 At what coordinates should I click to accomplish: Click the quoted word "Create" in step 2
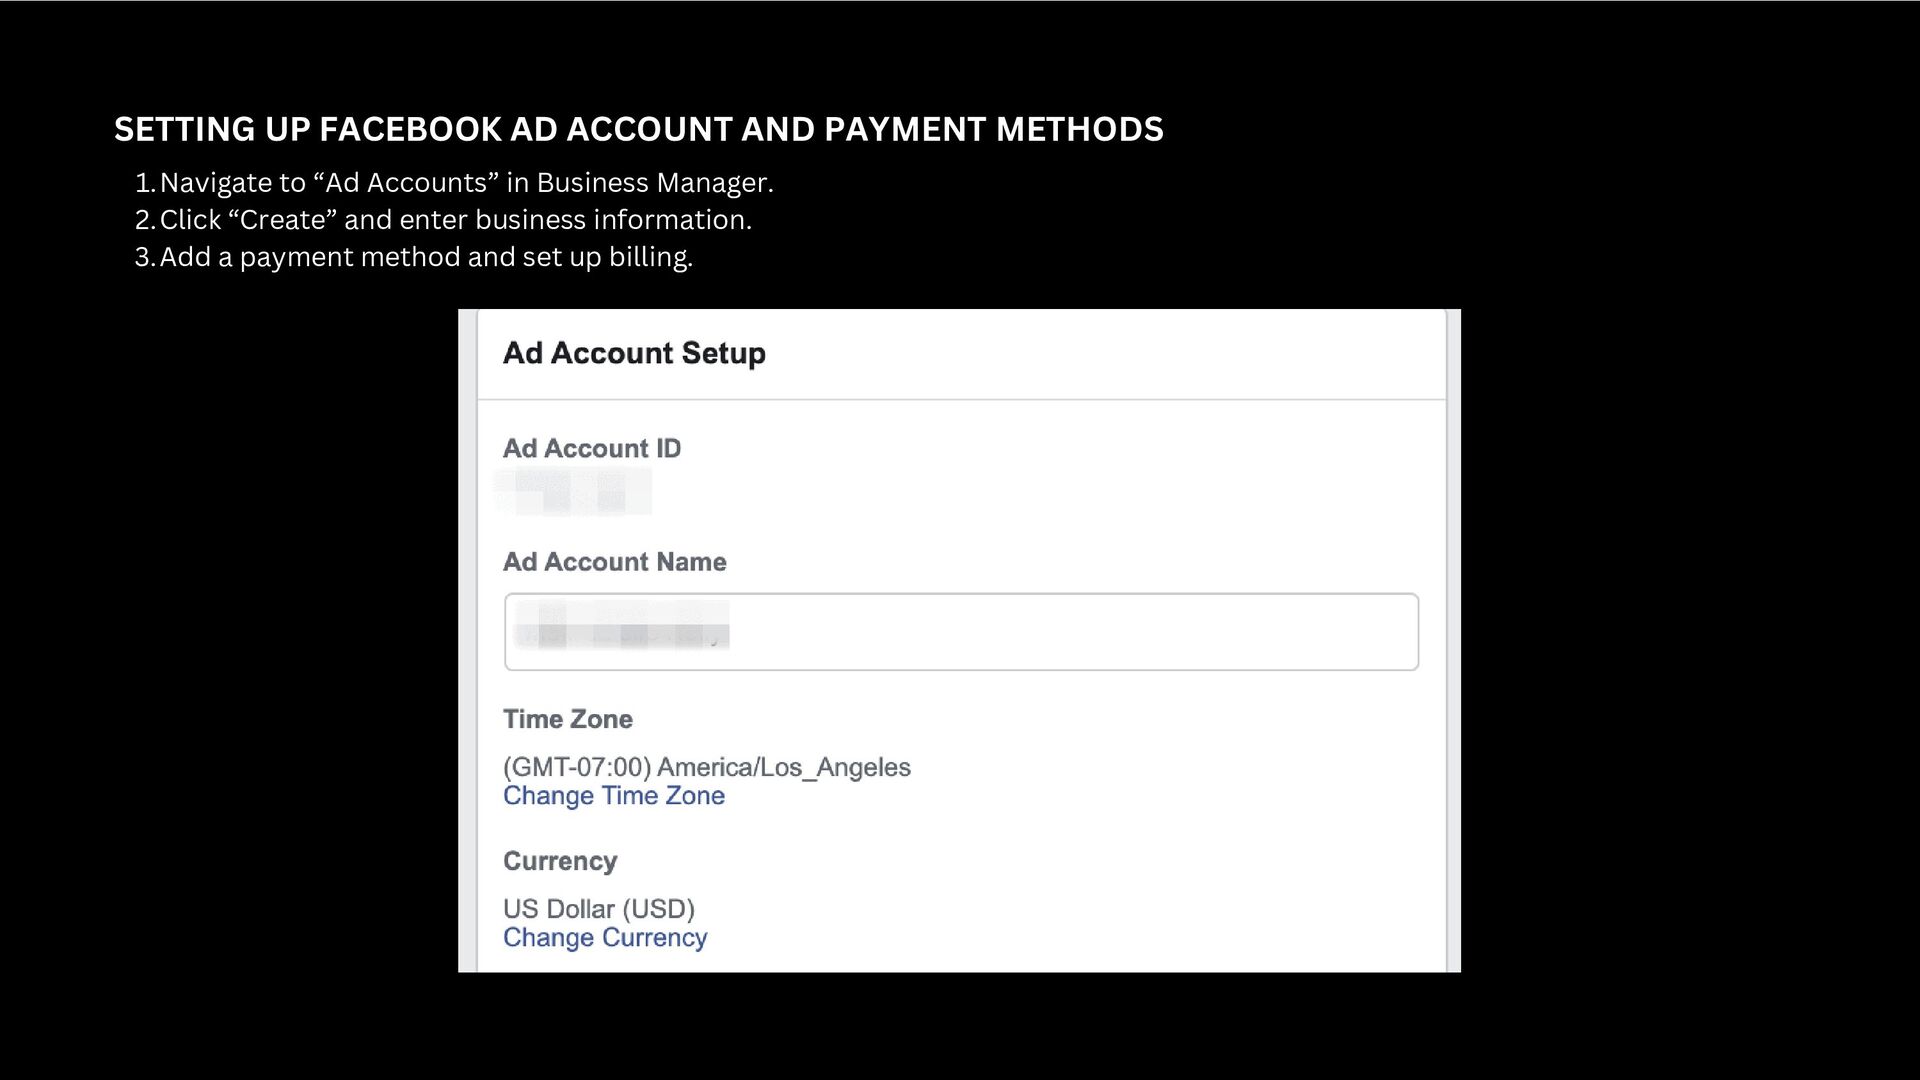click(283, 220)
